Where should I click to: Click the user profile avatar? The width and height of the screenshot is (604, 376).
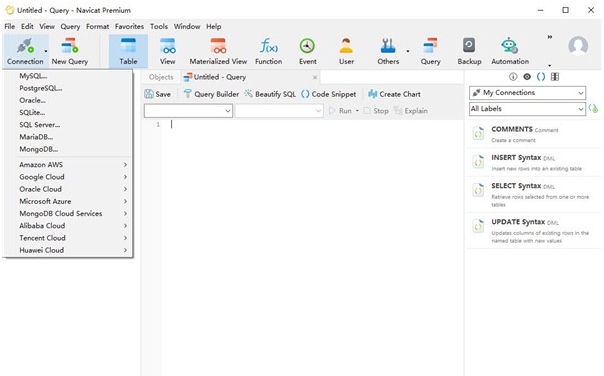click(x=578, y=46)
